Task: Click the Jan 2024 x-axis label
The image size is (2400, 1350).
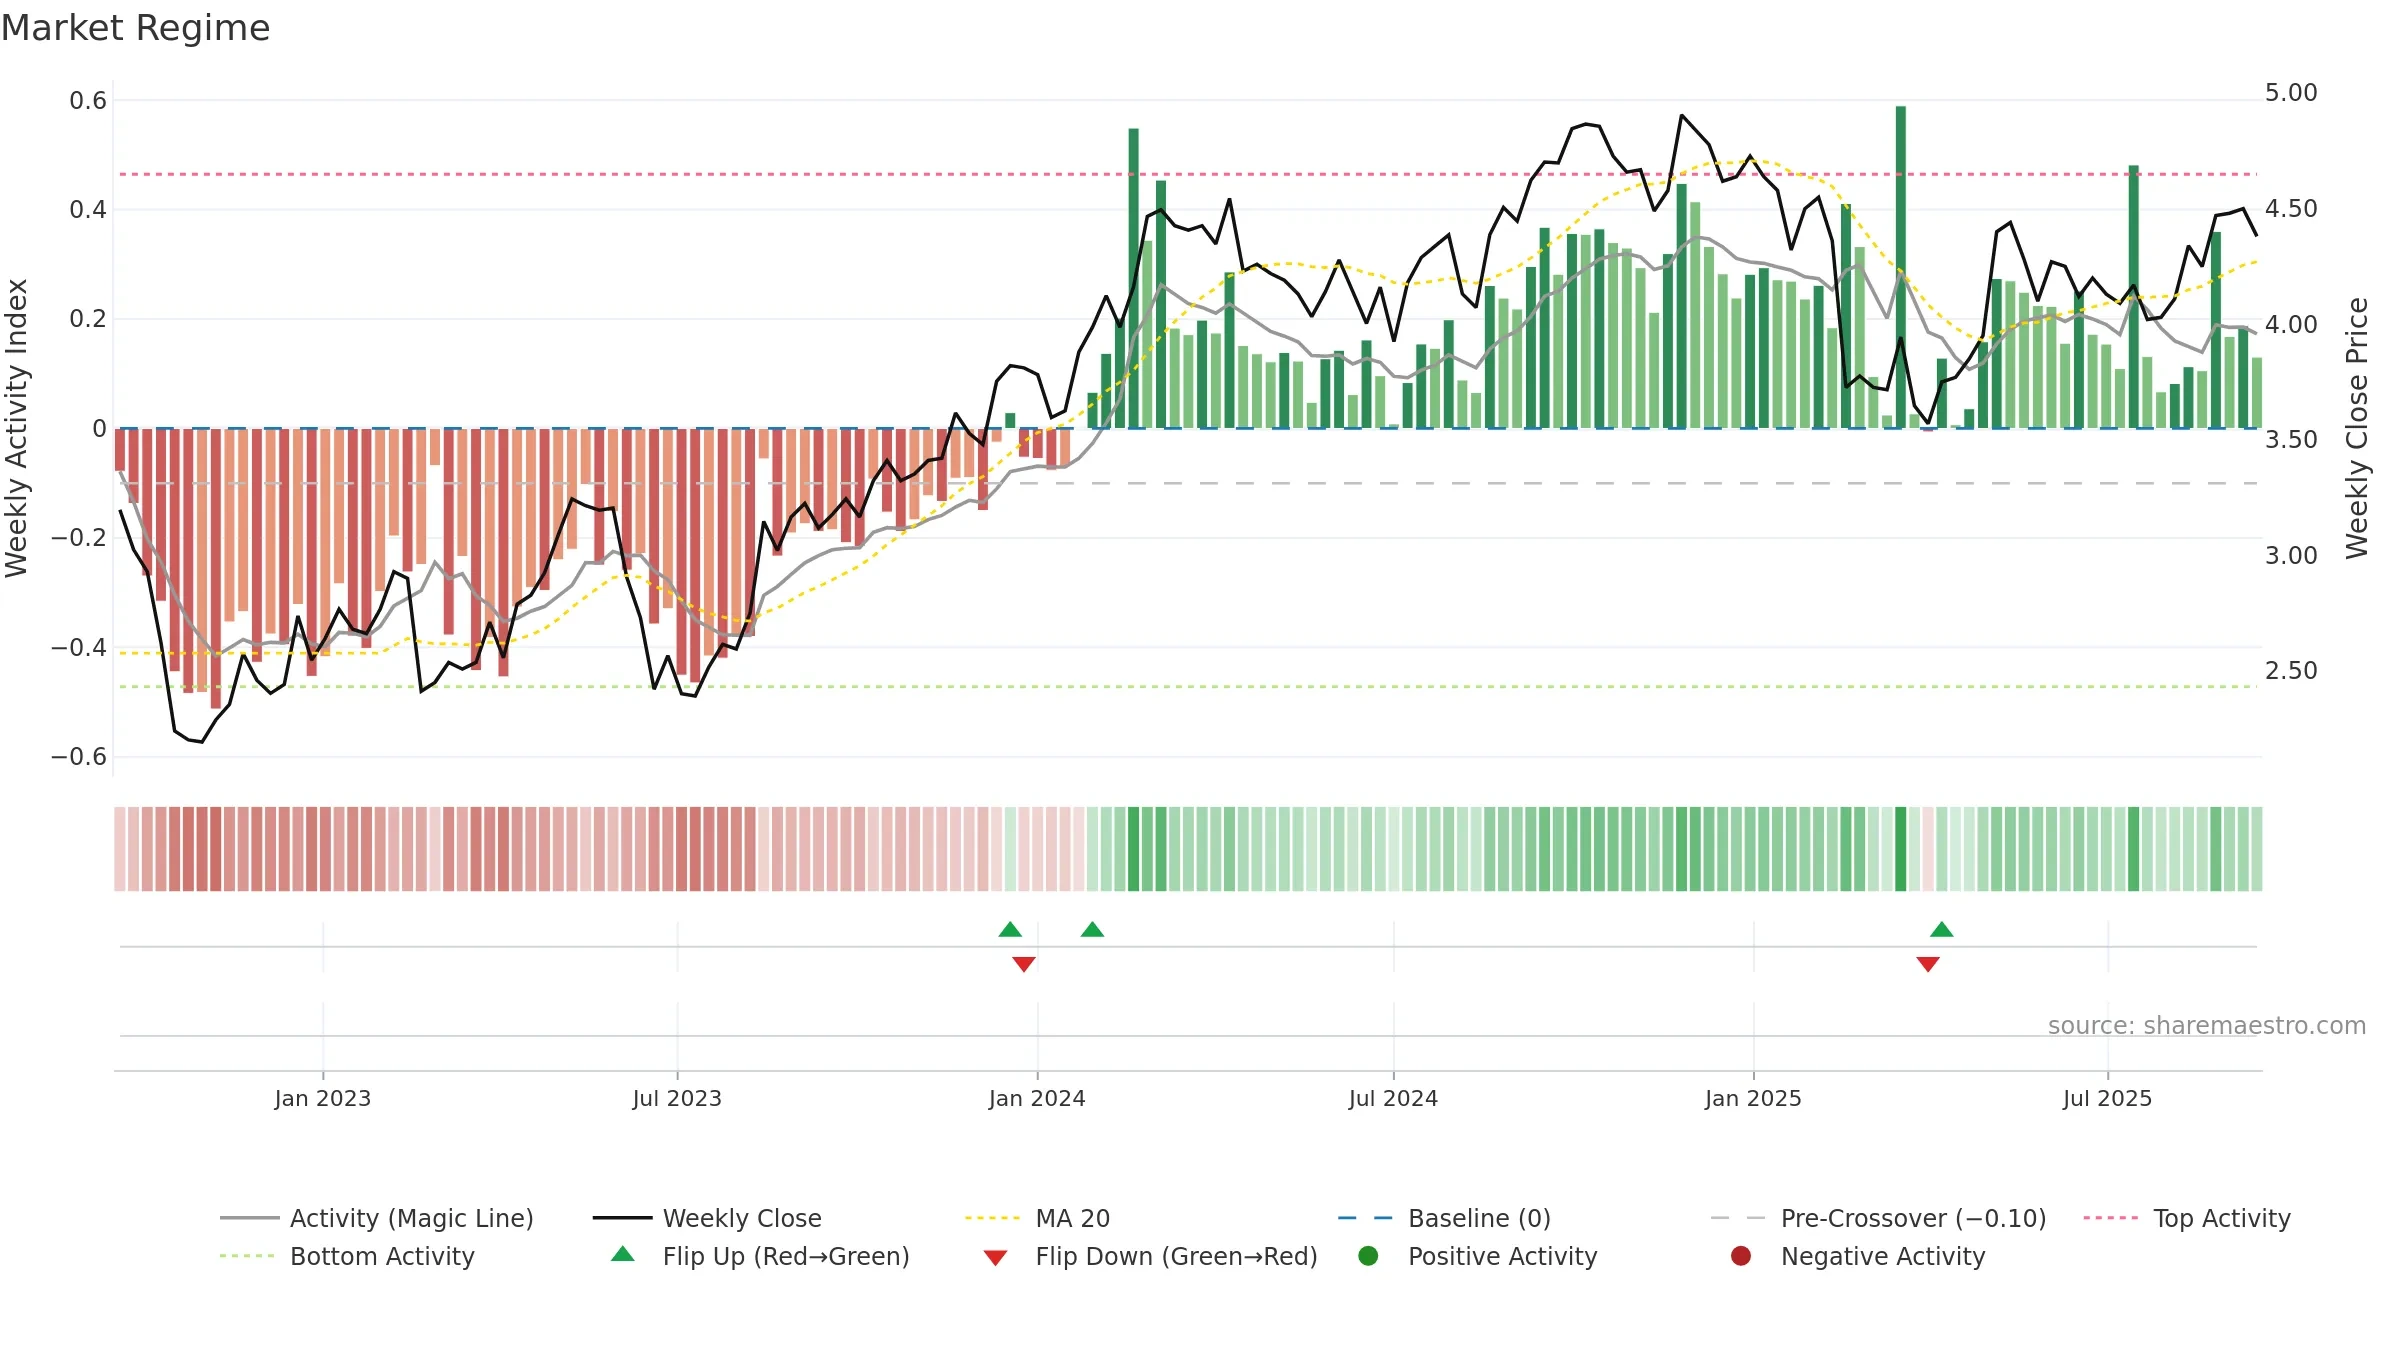Action: 1037,1098
